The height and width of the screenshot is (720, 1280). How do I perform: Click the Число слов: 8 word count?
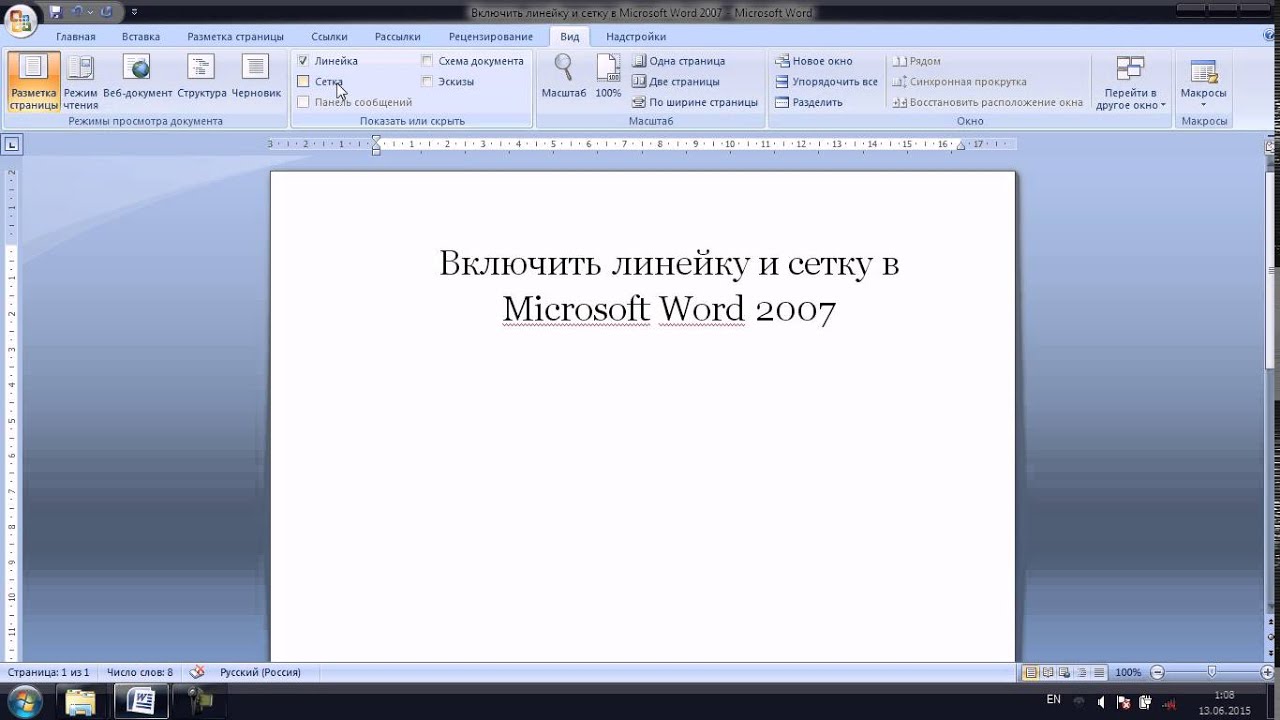point(140,672)
